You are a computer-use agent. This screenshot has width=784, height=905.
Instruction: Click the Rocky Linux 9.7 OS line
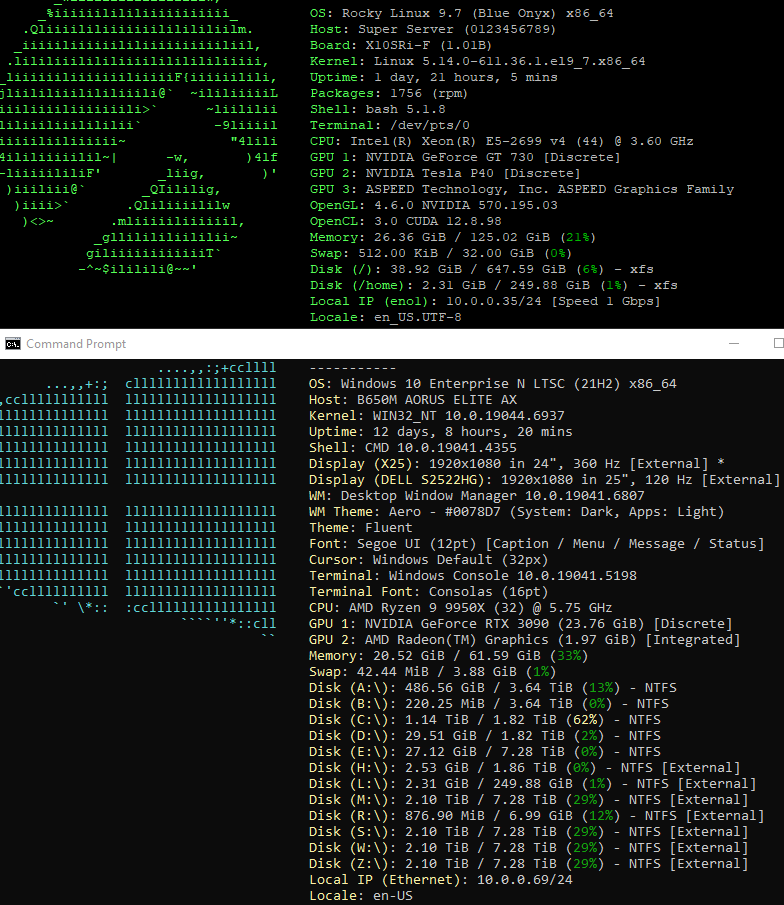[x=461, y=13]
